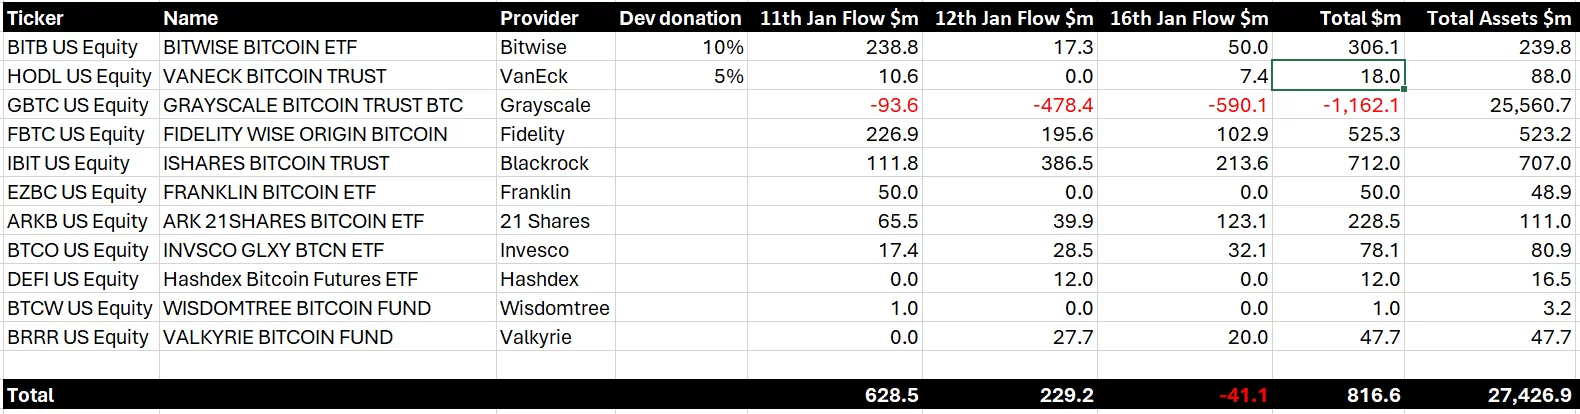Click the Provider column header
Image resolution: width=1580 pixels, height=414 pixels.
pyautogui.click(x=539, y=18)
